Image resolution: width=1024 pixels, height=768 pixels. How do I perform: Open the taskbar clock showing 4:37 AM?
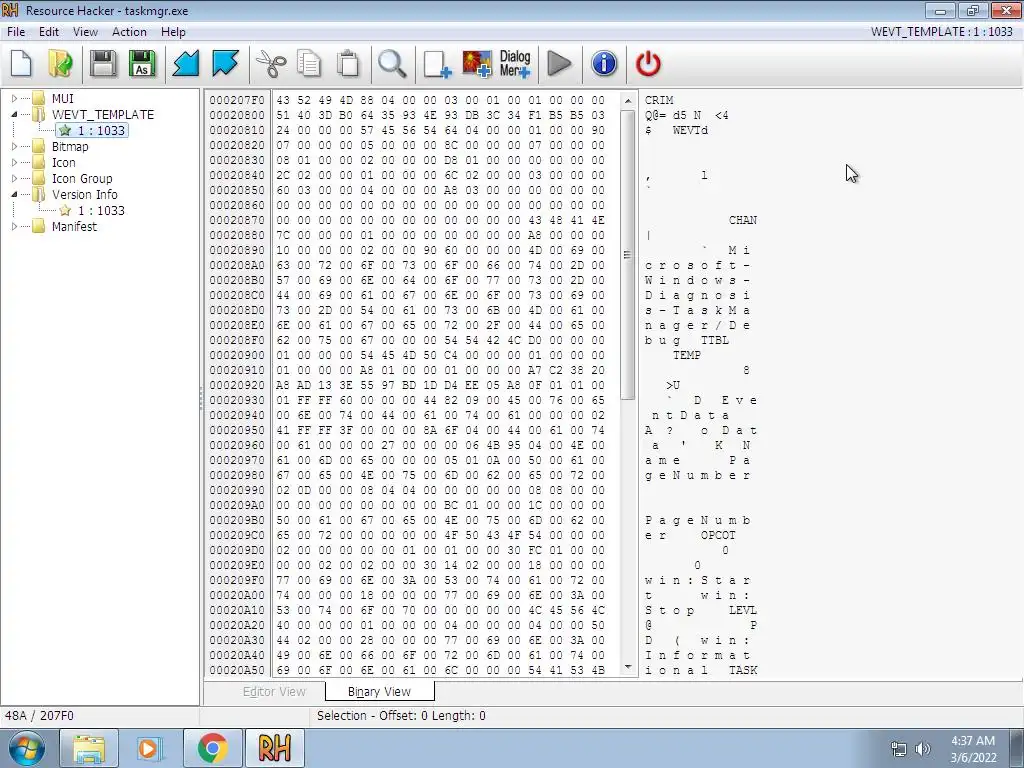coord(973,749)
